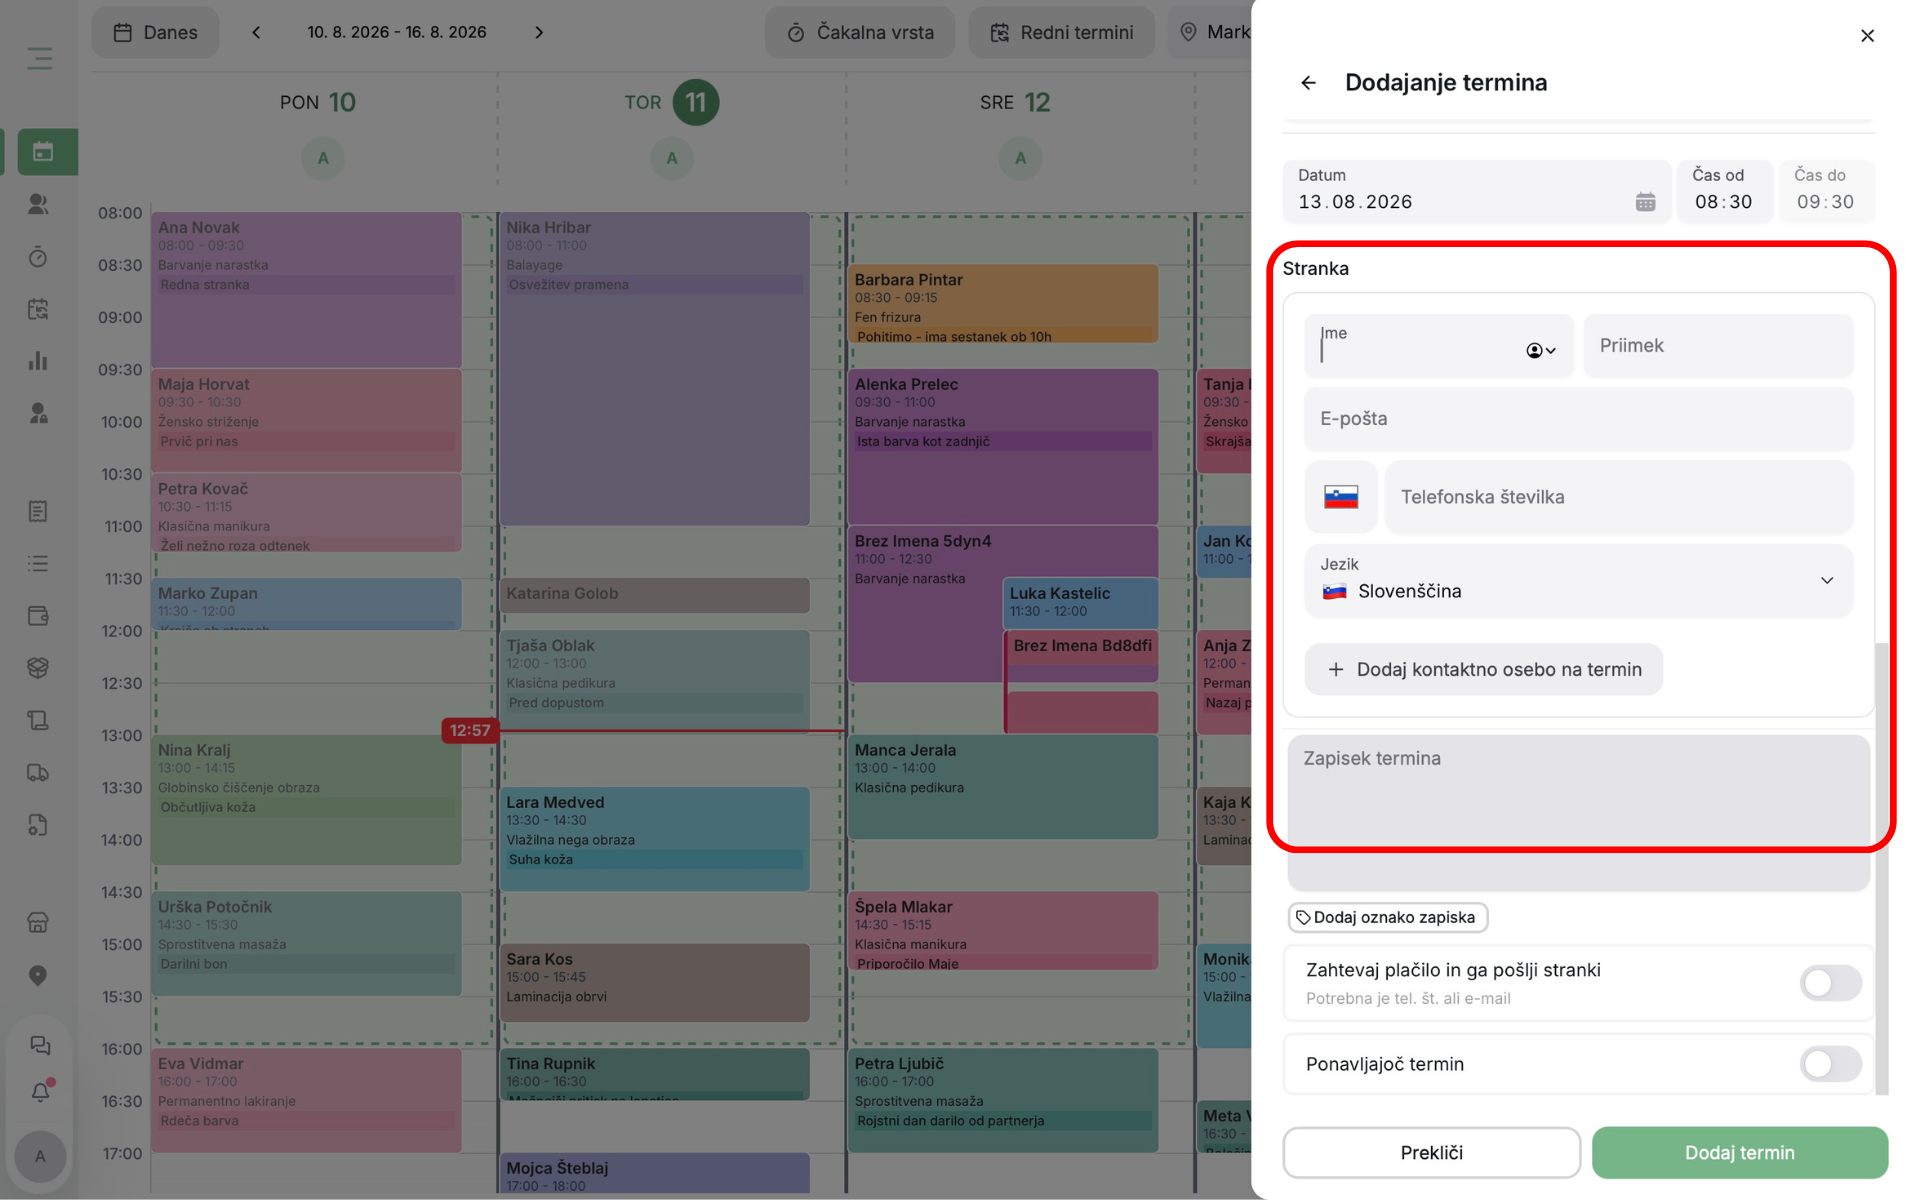Open the list icon in sidebar
The image size is (1920, 1200).
(38, 564)
